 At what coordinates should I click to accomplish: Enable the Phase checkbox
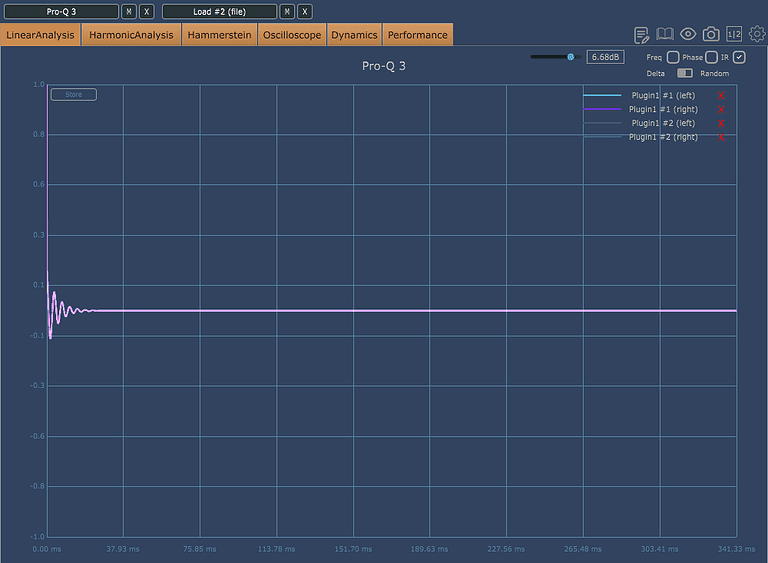pos(711,57)
